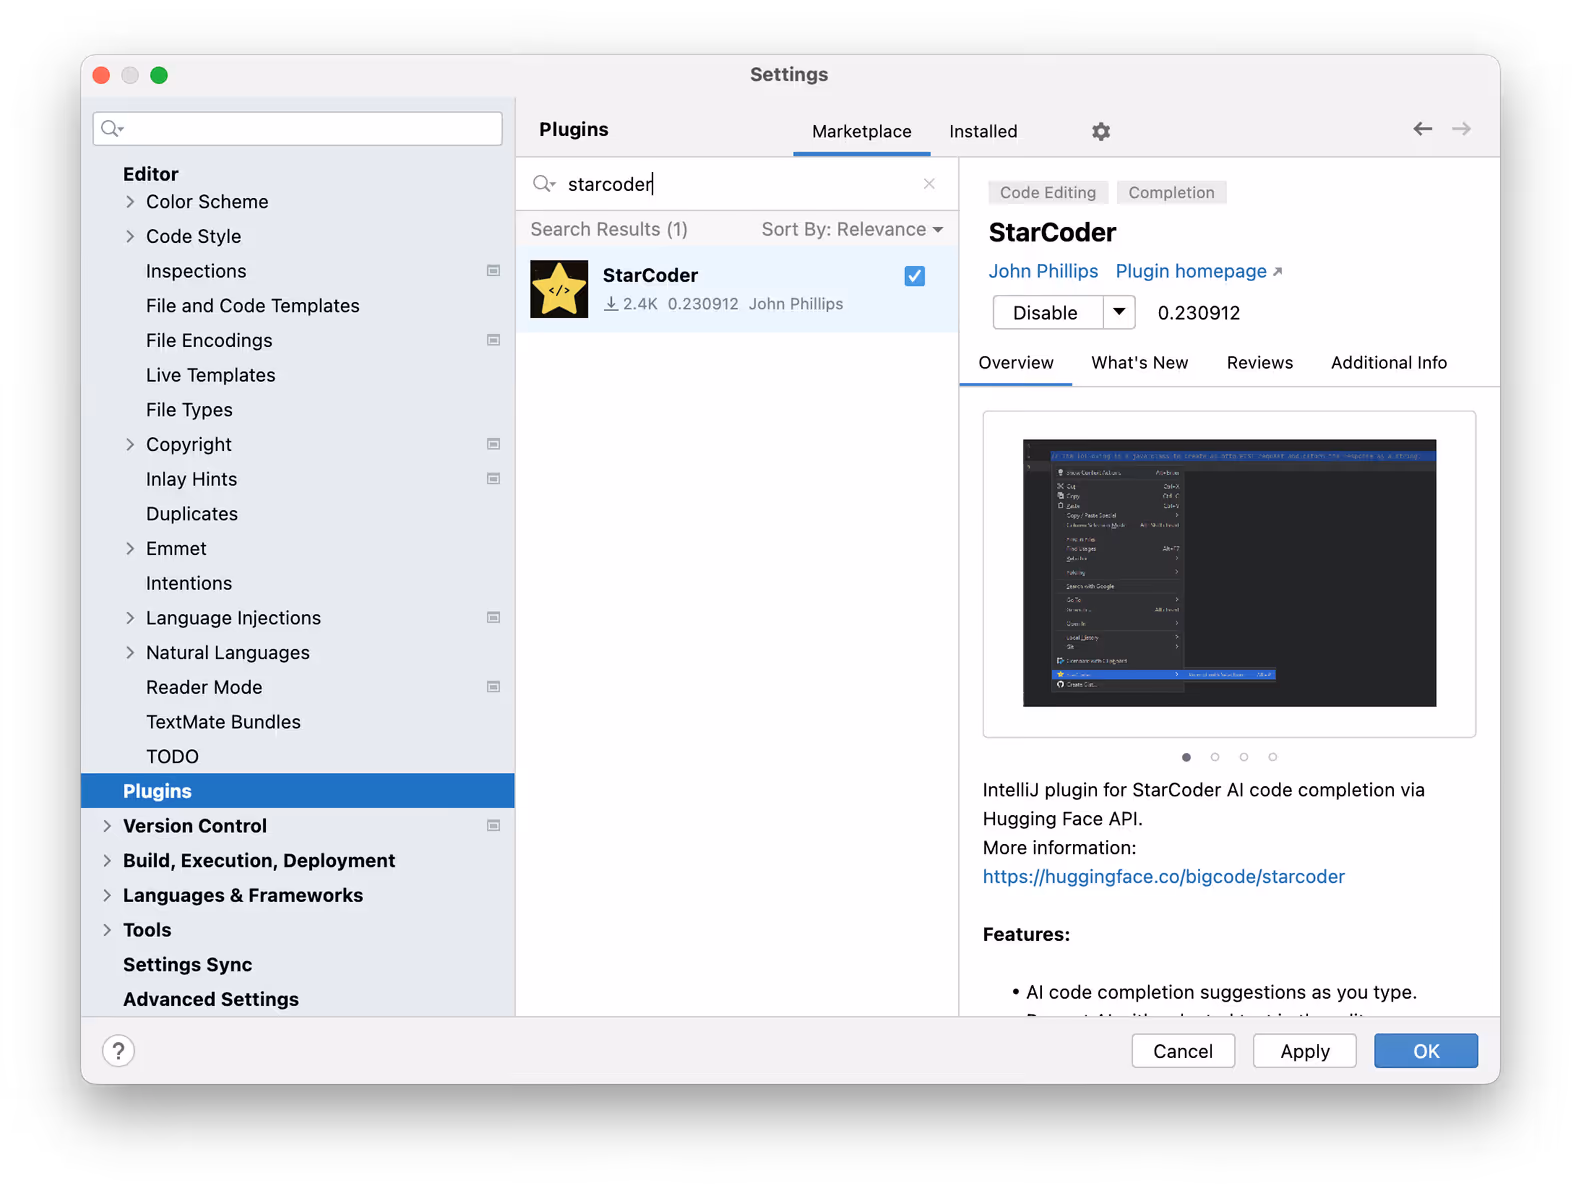Image resolution: width=1581 pixels, height=1191 pixels.
Task: Expand the Emmet tree node
Action: (130, 549)
